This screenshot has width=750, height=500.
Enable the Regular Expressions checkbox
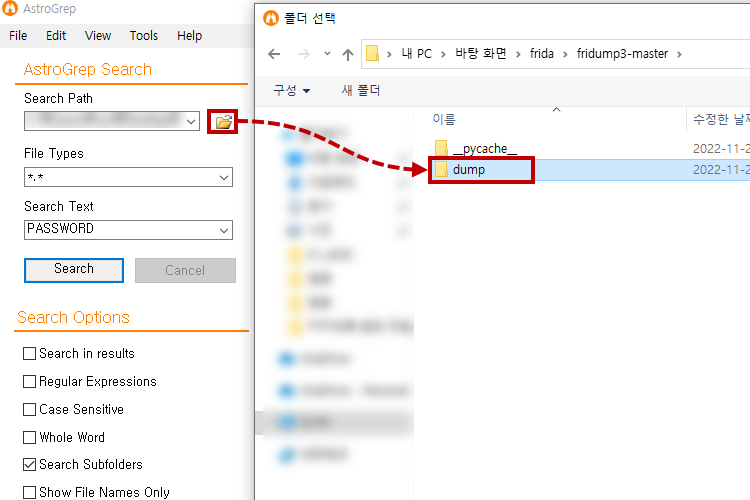pos(29,381)
